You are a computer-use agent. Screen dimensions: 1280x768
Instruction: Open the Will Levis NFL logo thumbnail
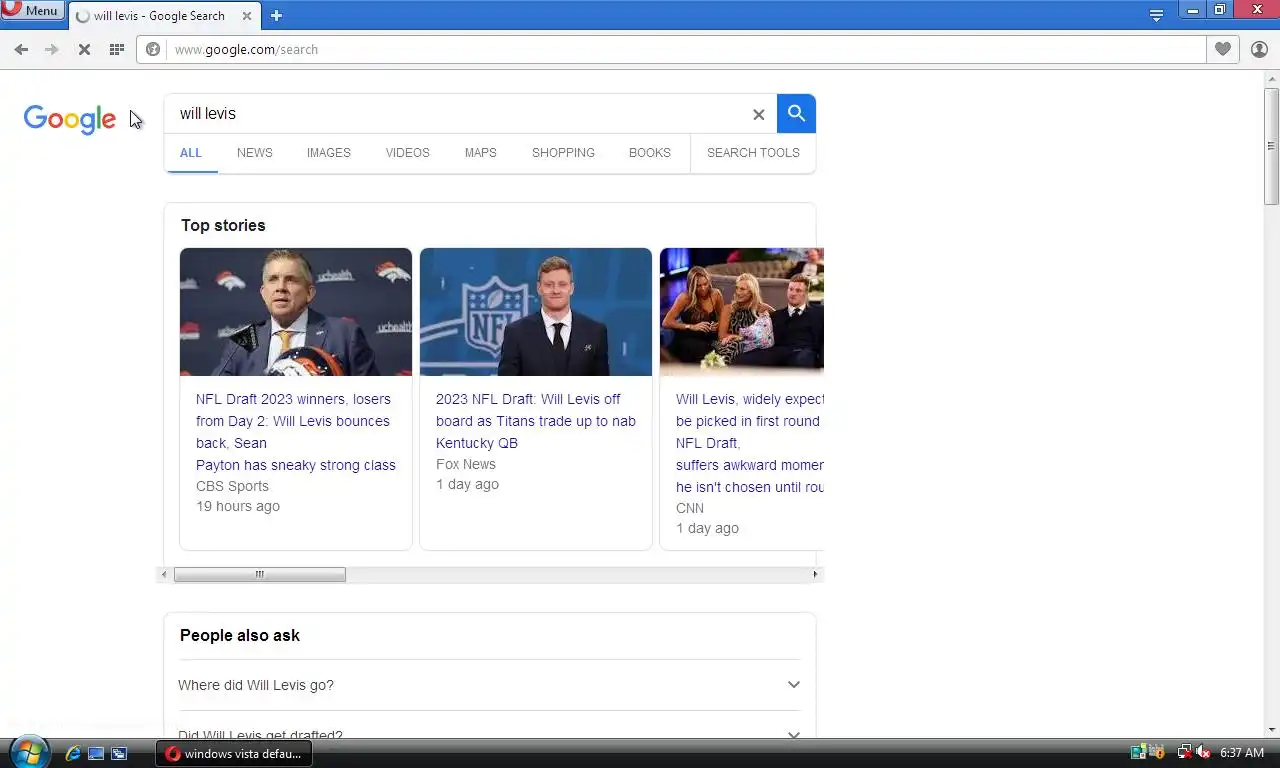536,312
